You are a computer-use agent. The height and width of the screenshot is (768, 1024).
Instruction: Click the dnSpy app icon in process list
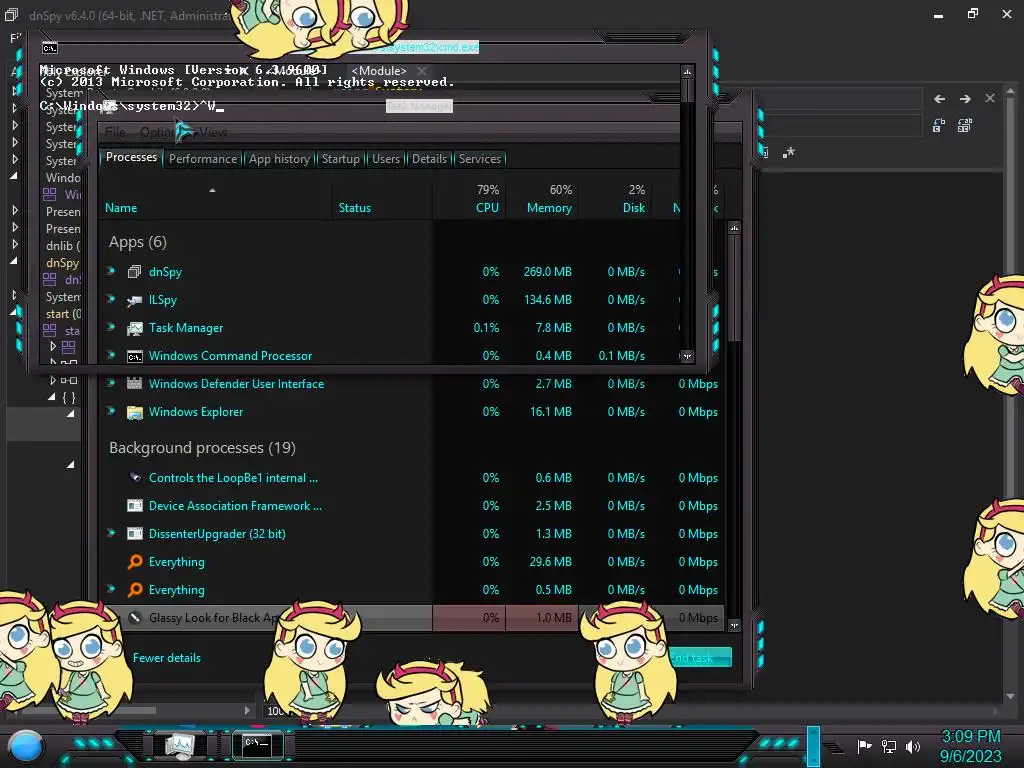135,272
